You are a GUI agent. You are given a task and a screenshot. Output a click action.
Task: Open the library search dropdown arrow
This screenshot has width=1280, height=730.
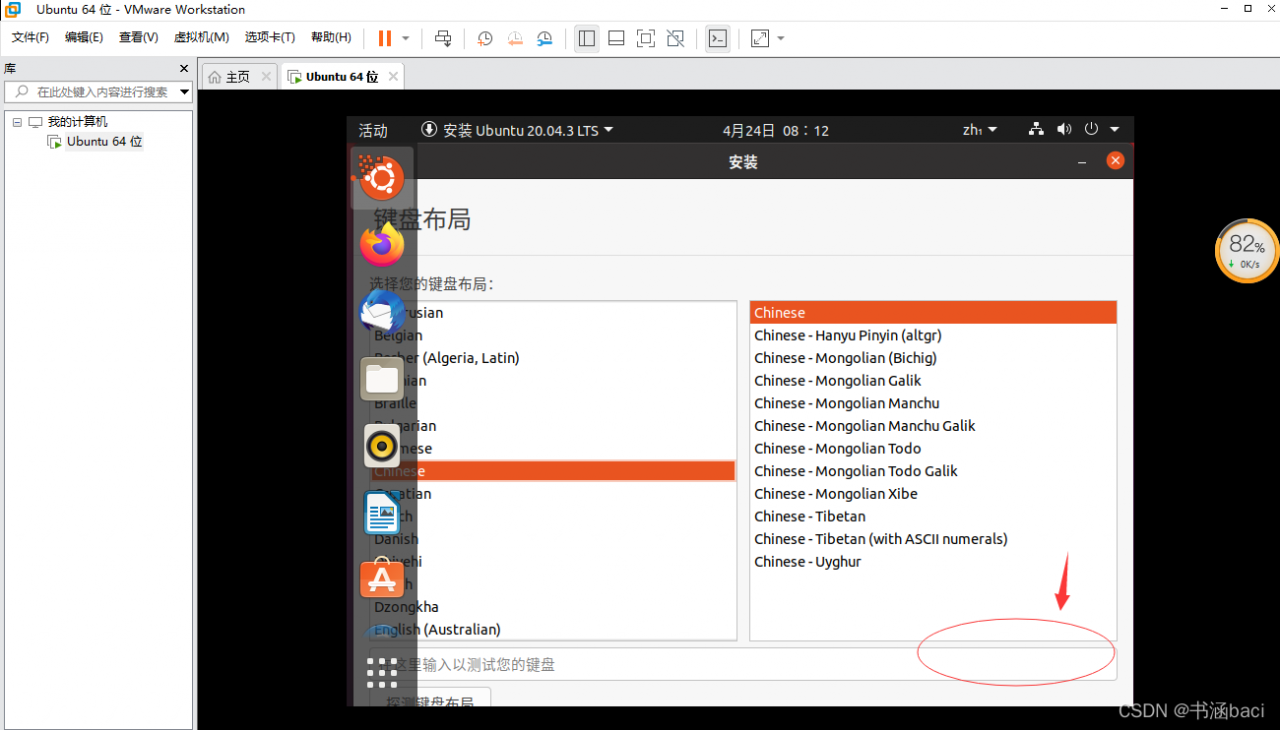(185, 92)
